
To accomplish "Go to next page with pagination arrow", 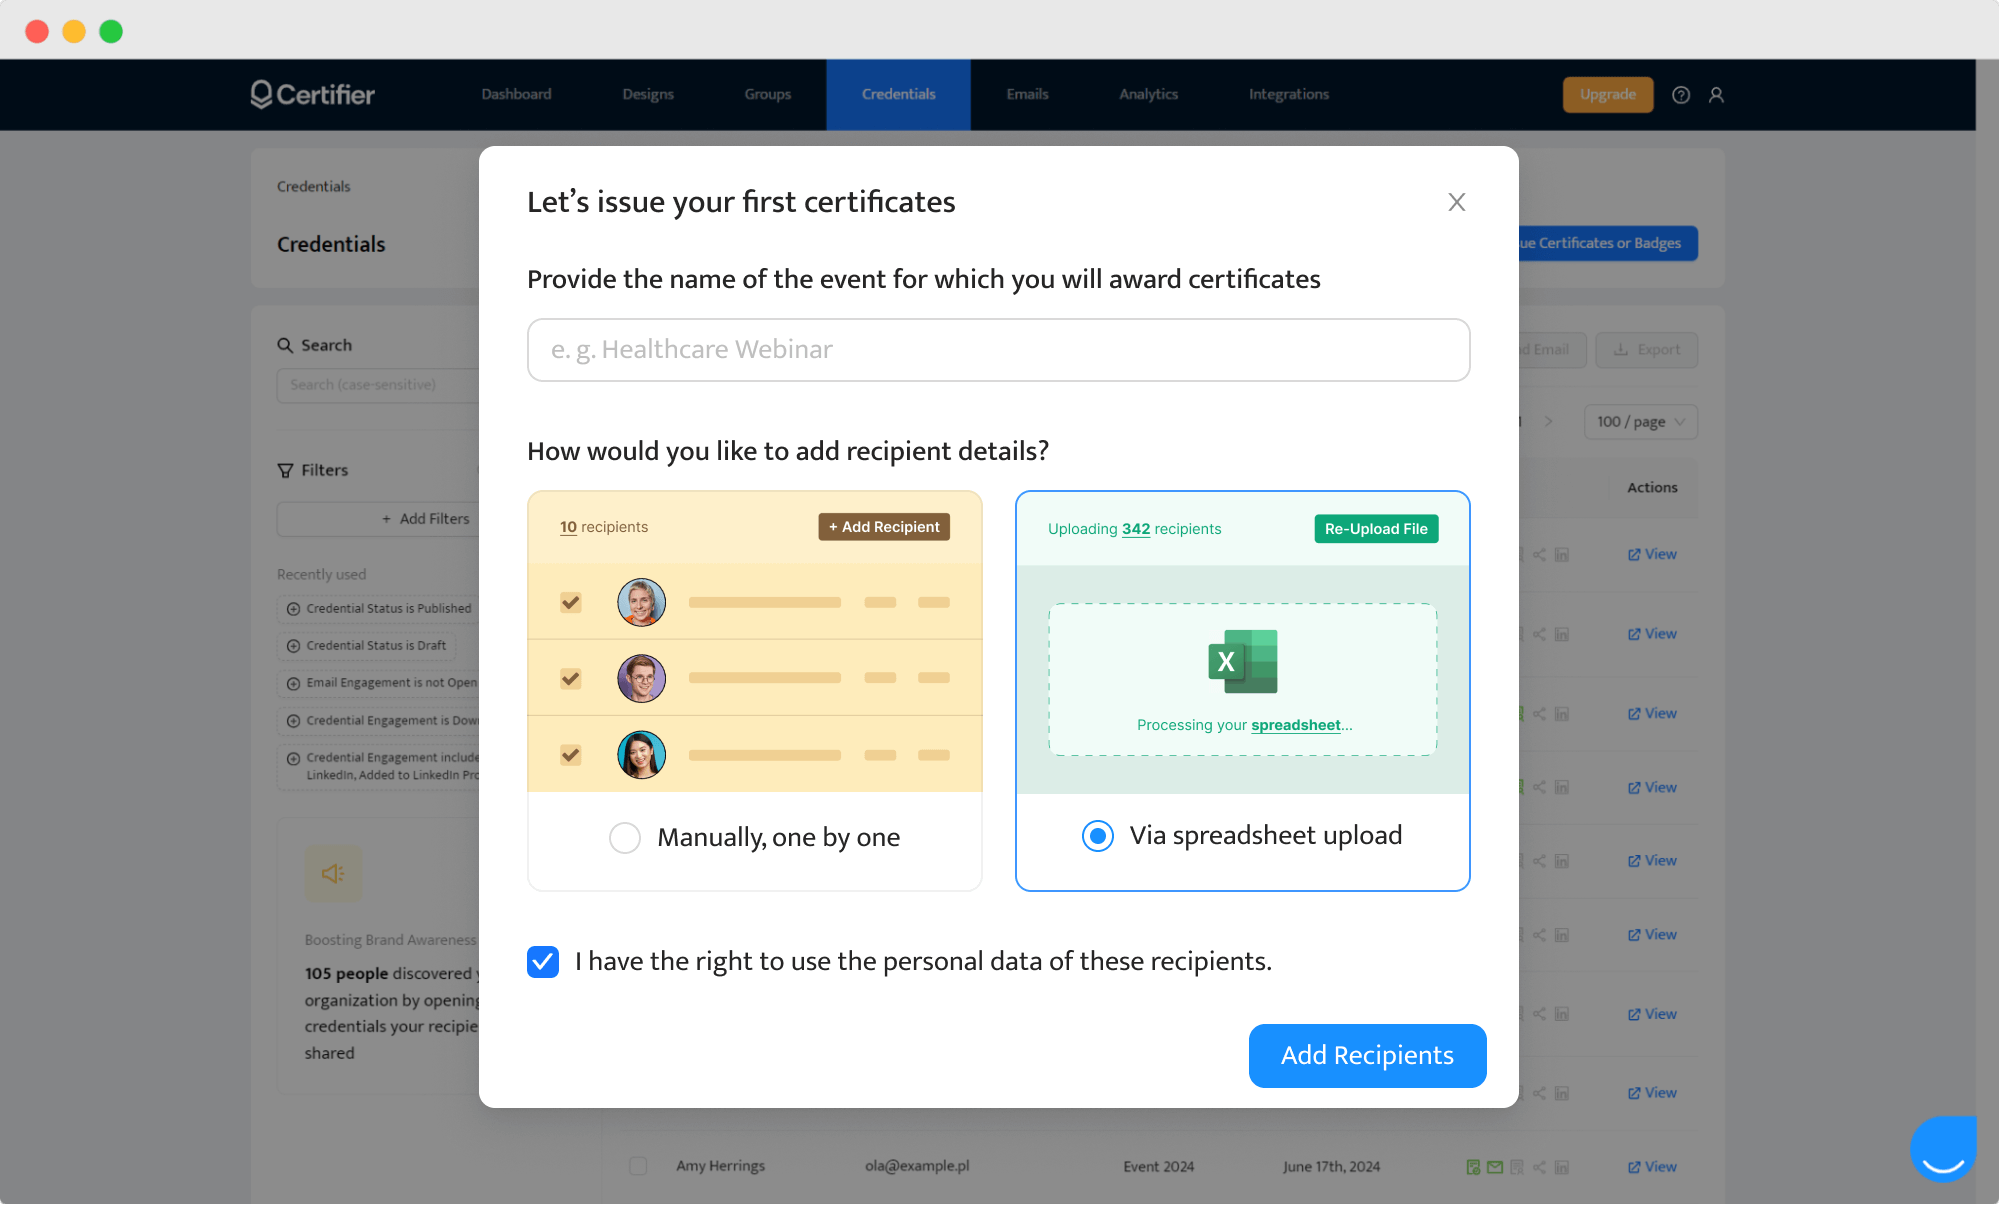I will (1548, 422).
